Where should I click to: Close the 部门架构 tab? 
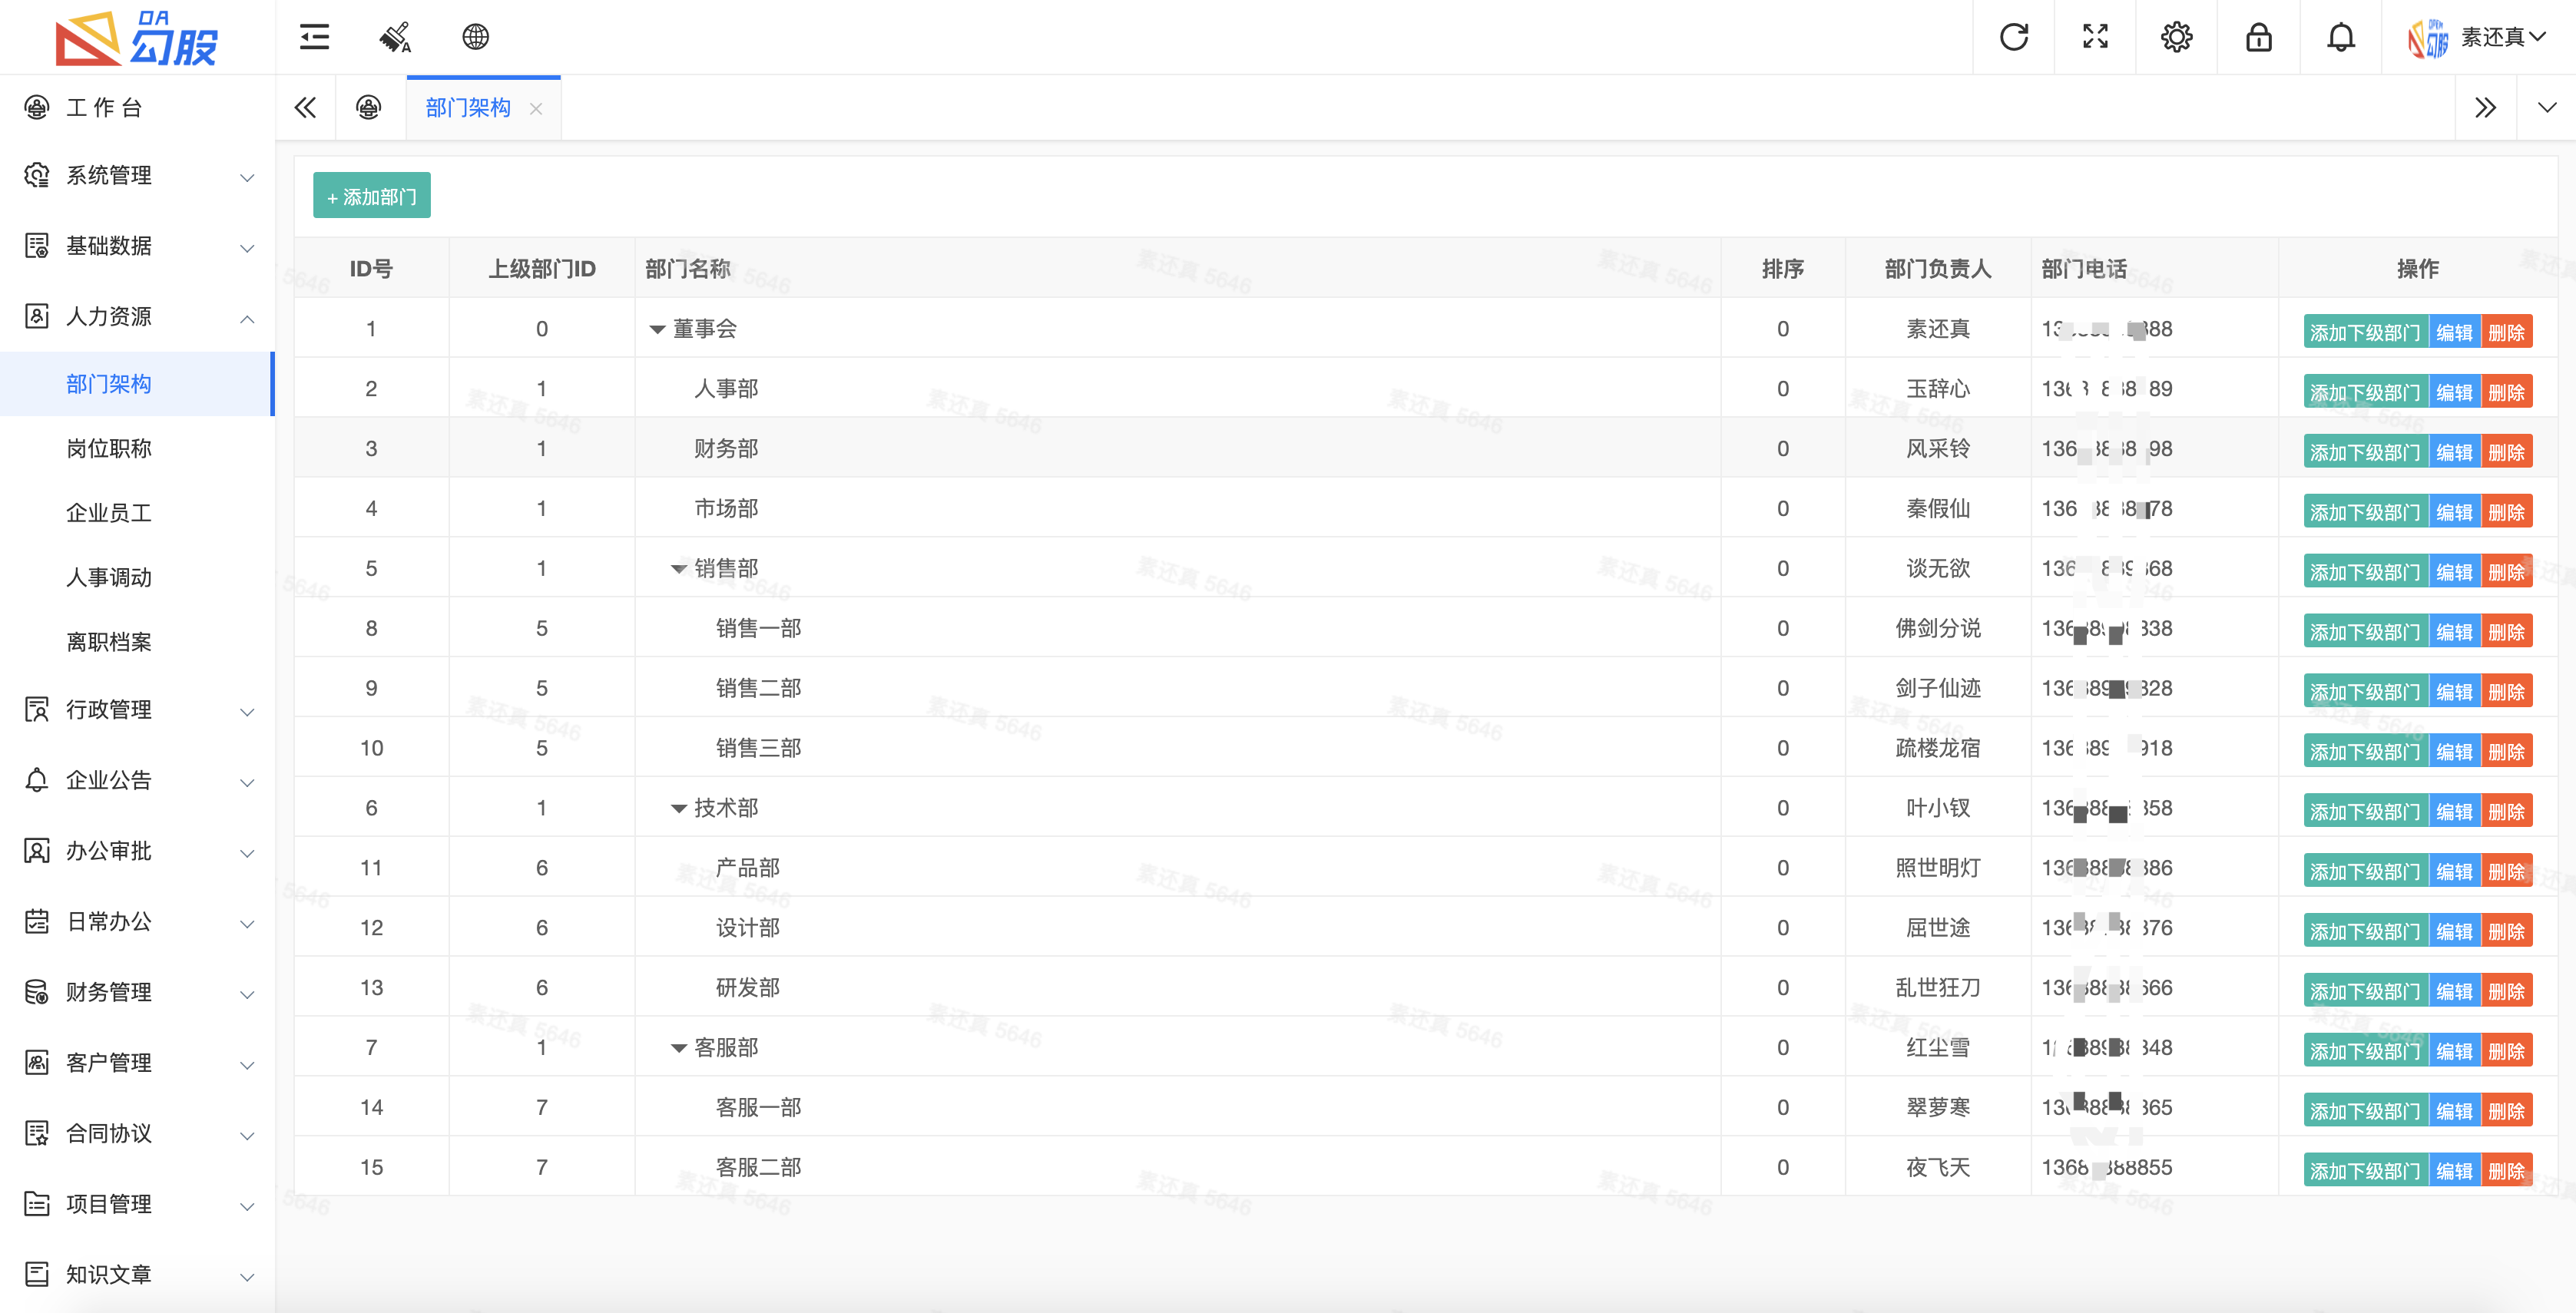pyautogui.click(x=536, y=108)
